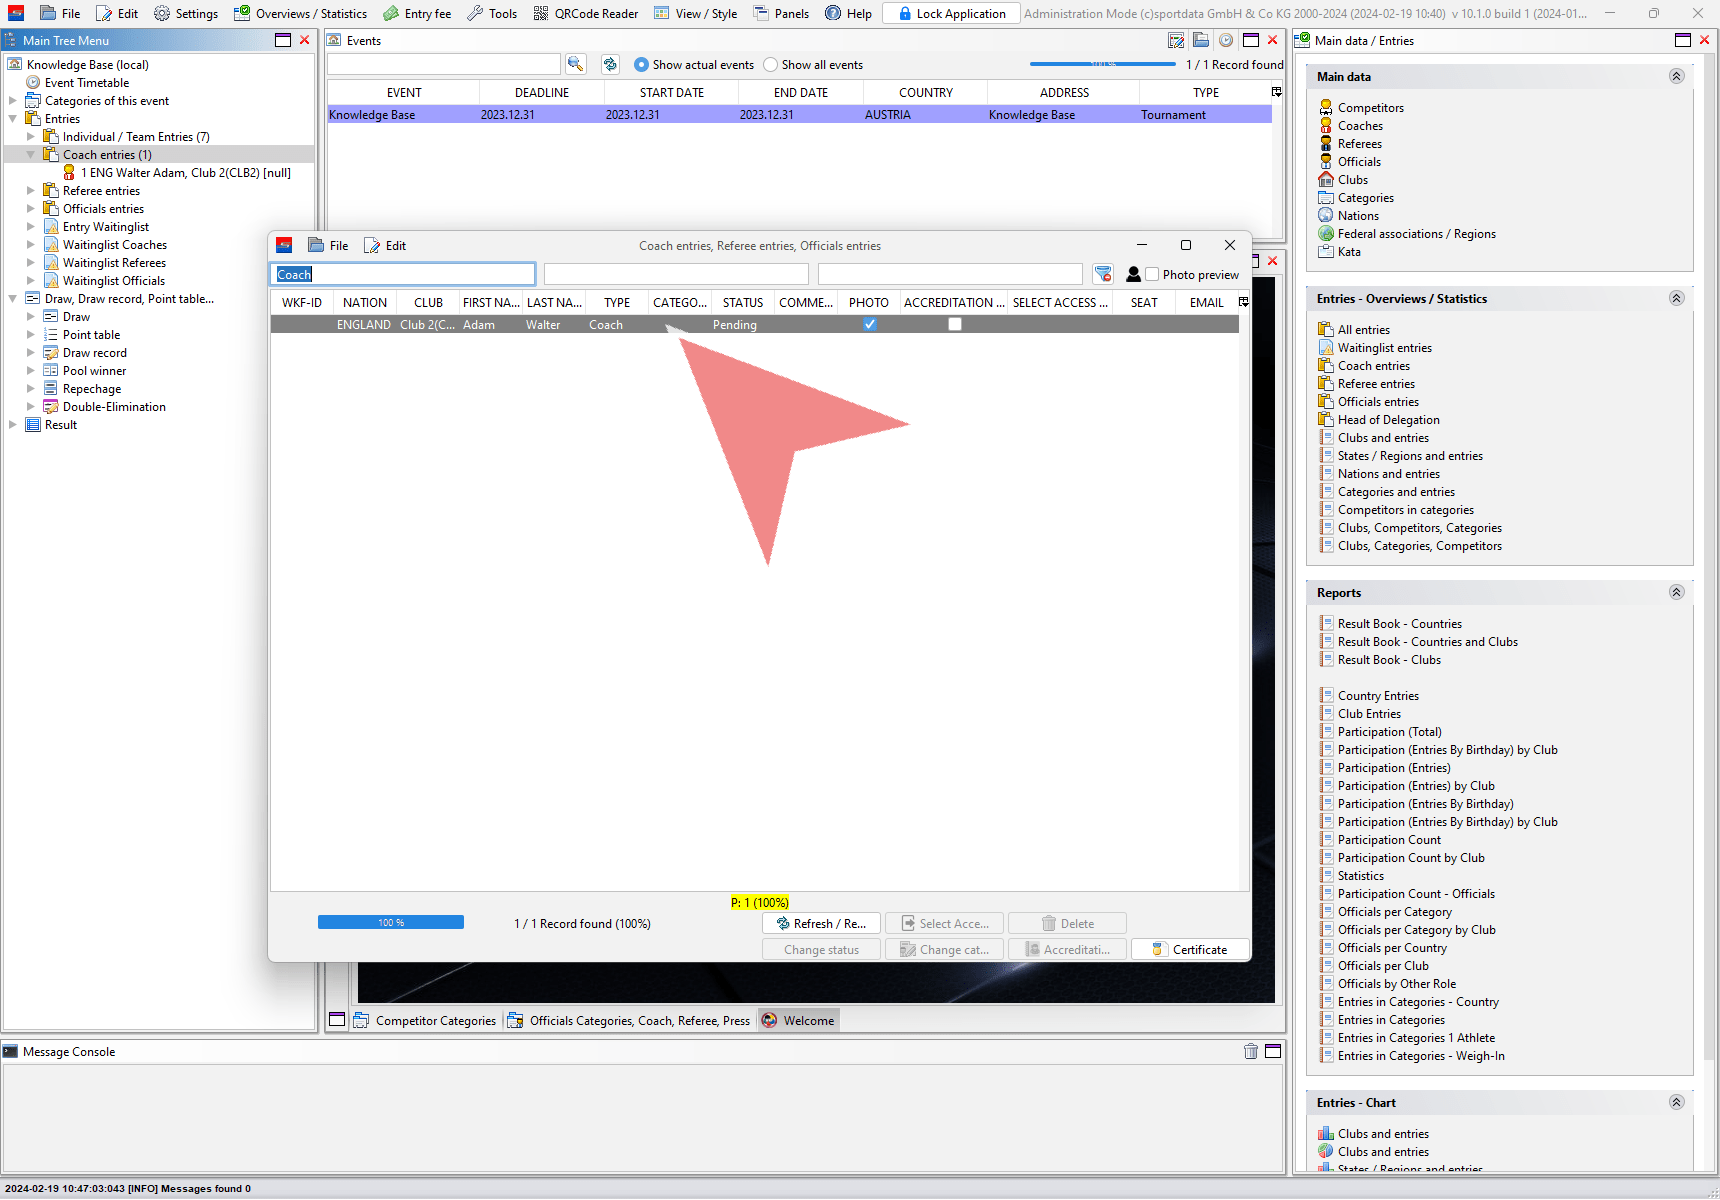Enable the Photo preview checkbox
Image resolution: width=1720 pixels, height=1200 pixels.
(x=1152, y=274)
